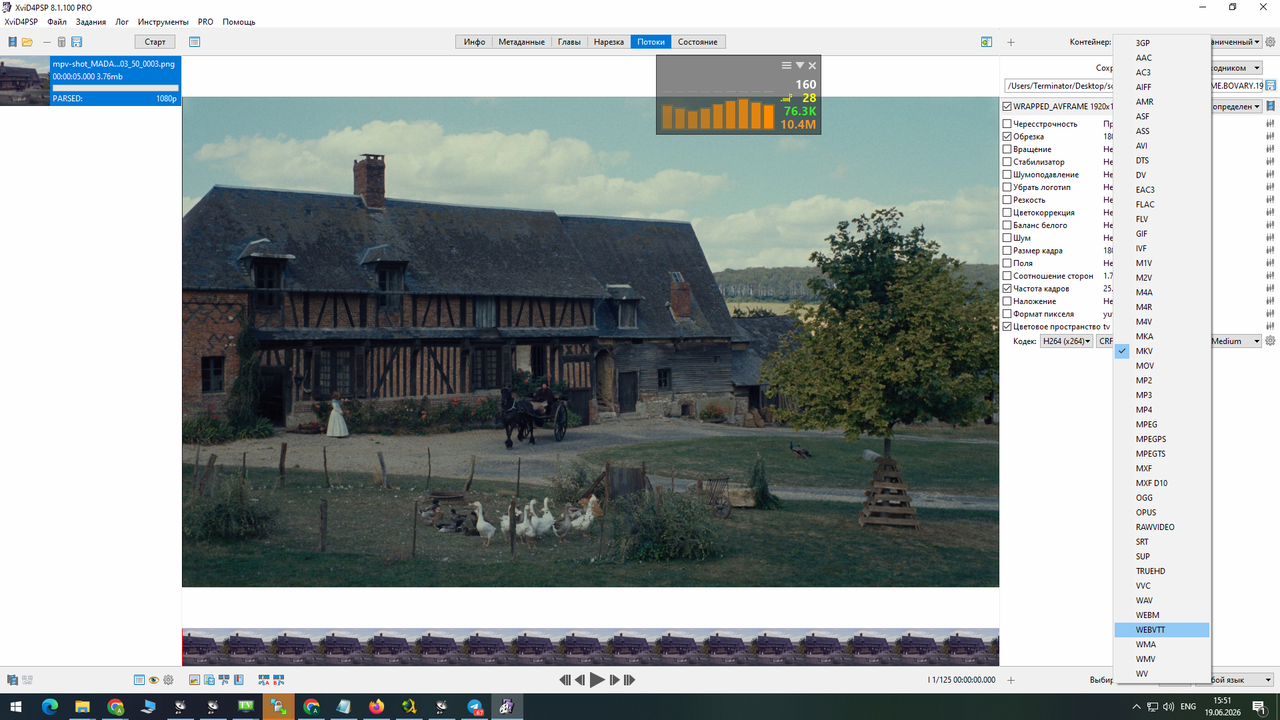Choose MKV in the container list
The width and height of the screenshot is (1280, 720).
coord(1162,351)
